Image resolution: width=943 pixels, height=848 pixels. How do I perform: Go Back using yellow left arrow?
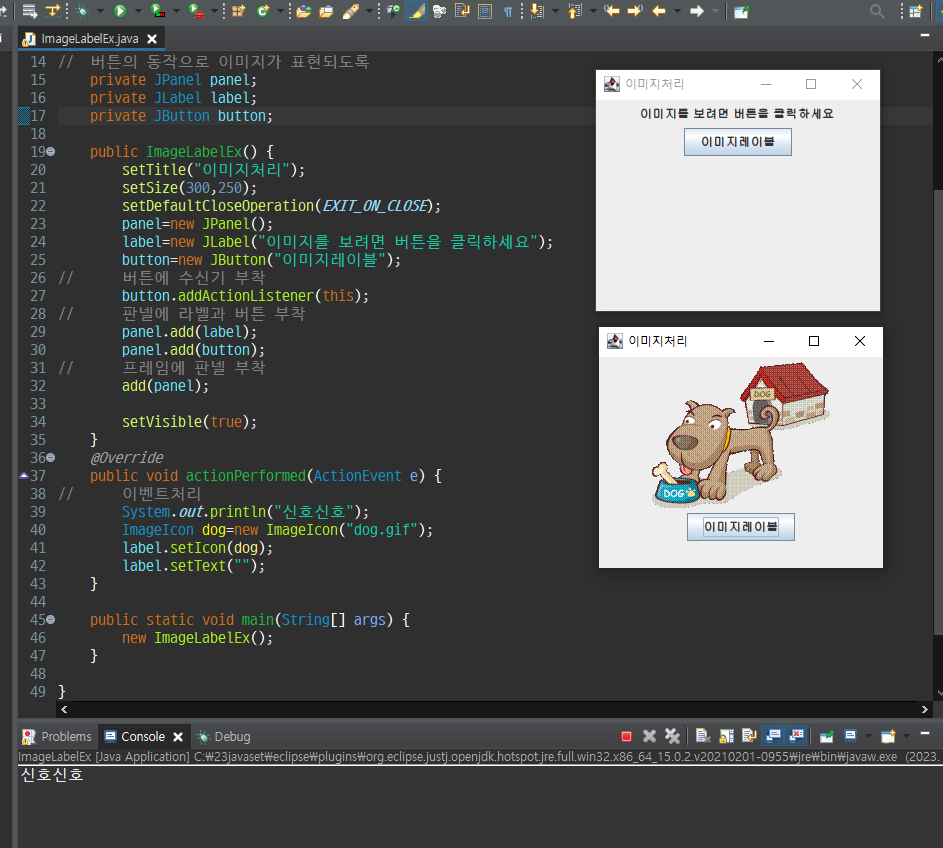coord(659,11)
